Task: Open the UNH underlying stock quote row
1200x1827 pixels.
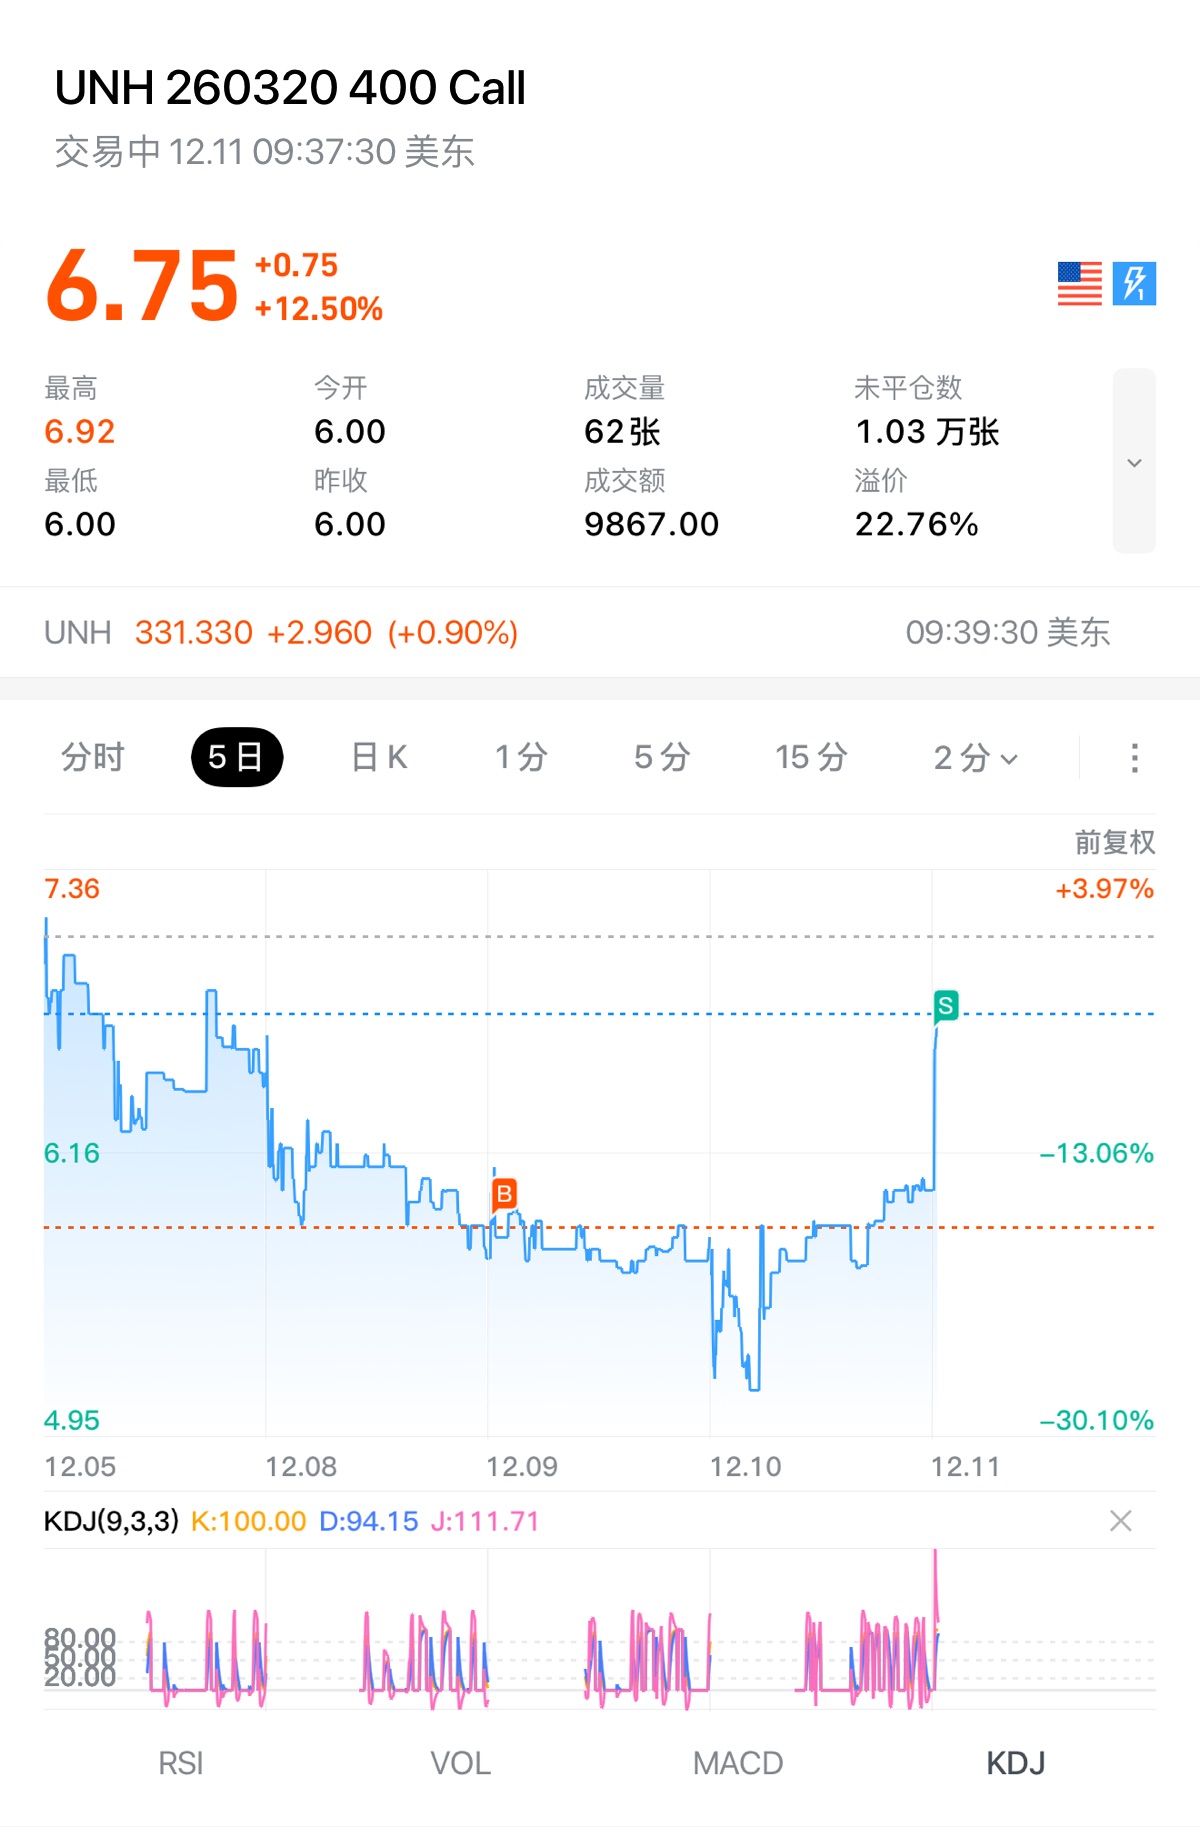Action: [600, 632]
